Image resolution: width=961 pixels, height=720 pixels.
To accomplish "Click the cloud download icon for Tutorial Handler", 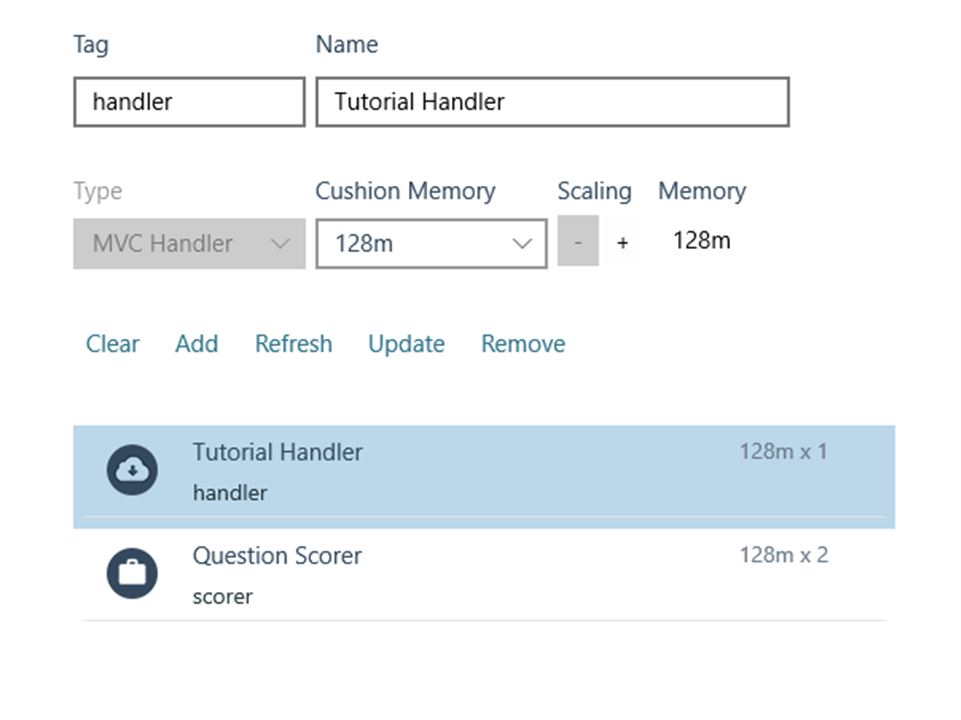I will [132, 470].
